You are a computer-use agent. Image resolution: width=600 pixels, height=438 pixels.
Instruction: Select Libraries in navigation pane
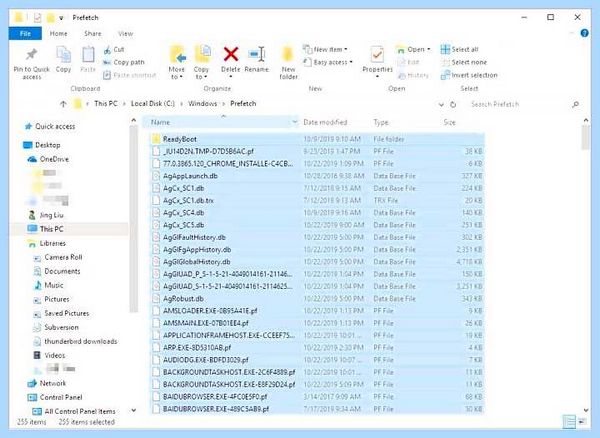pyautogui.click(x=47, y=243)
